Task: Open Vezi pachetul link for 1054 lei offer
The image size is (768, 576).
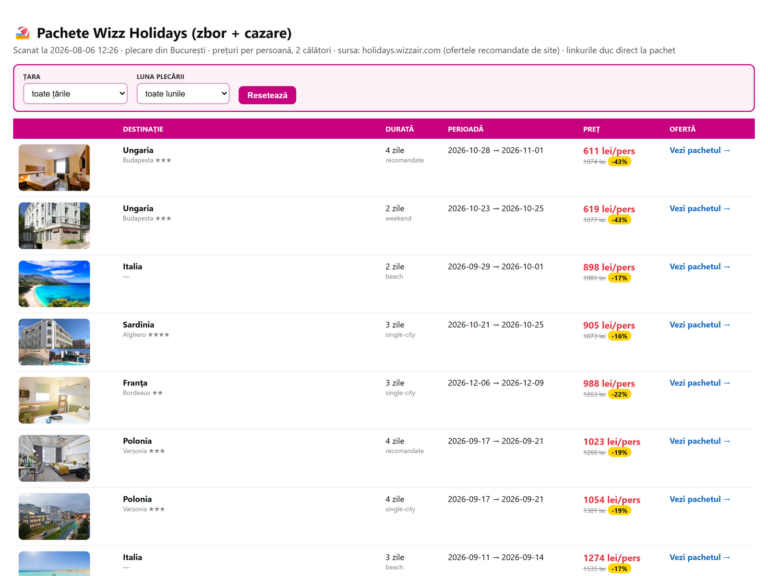Action: (700, 499)
